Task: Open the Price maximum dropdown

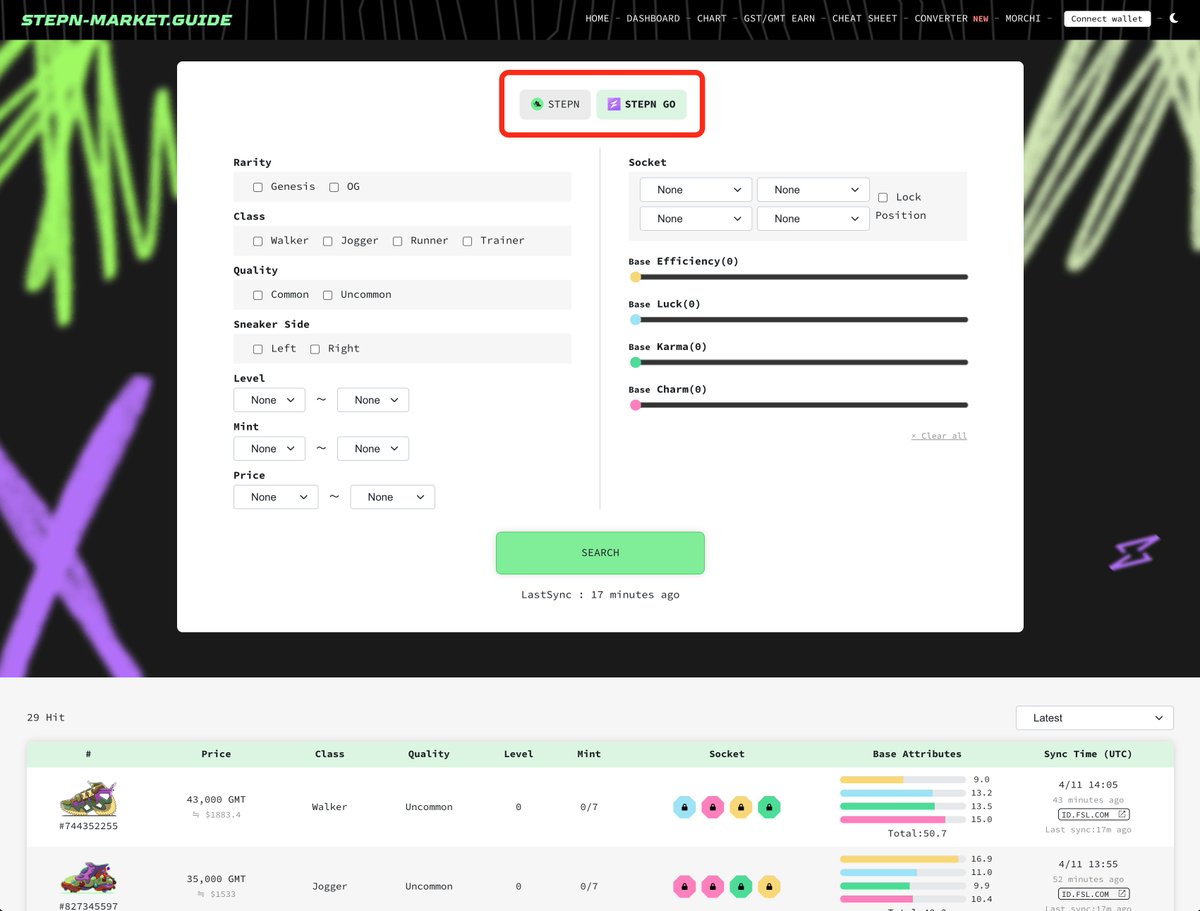Action: click(x=392, y=497)
